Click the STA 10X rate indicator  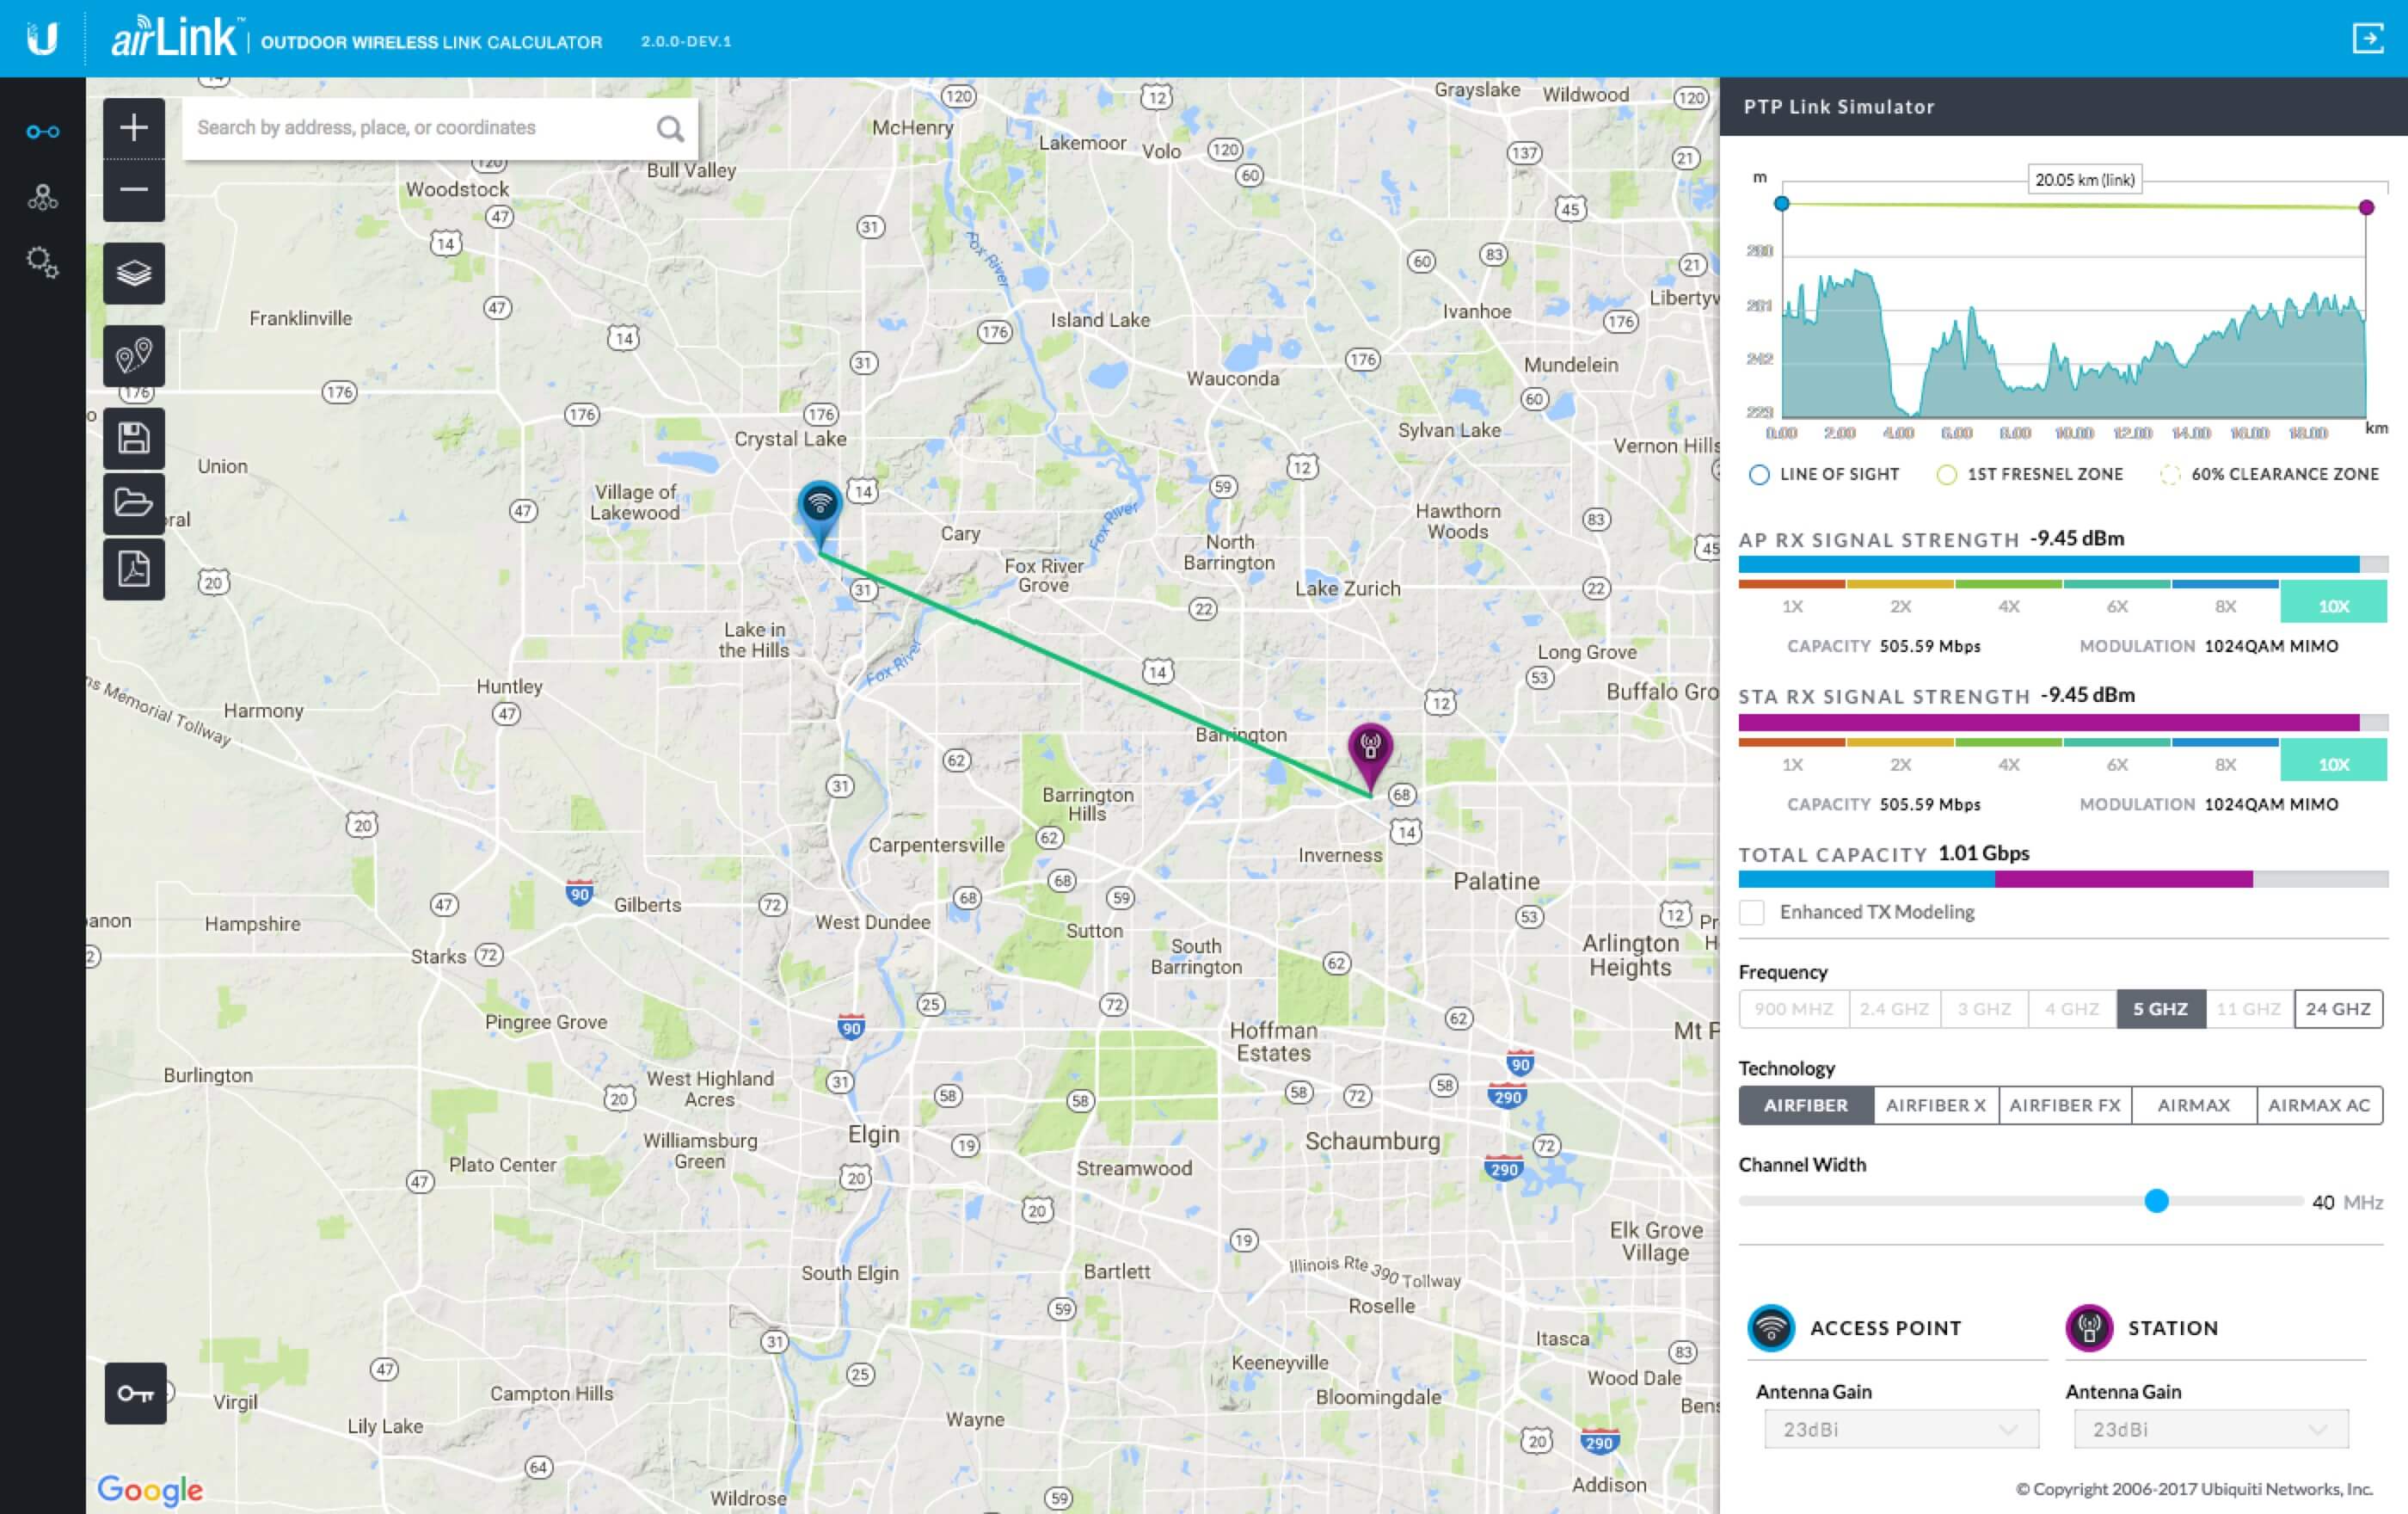(2333, 761)
